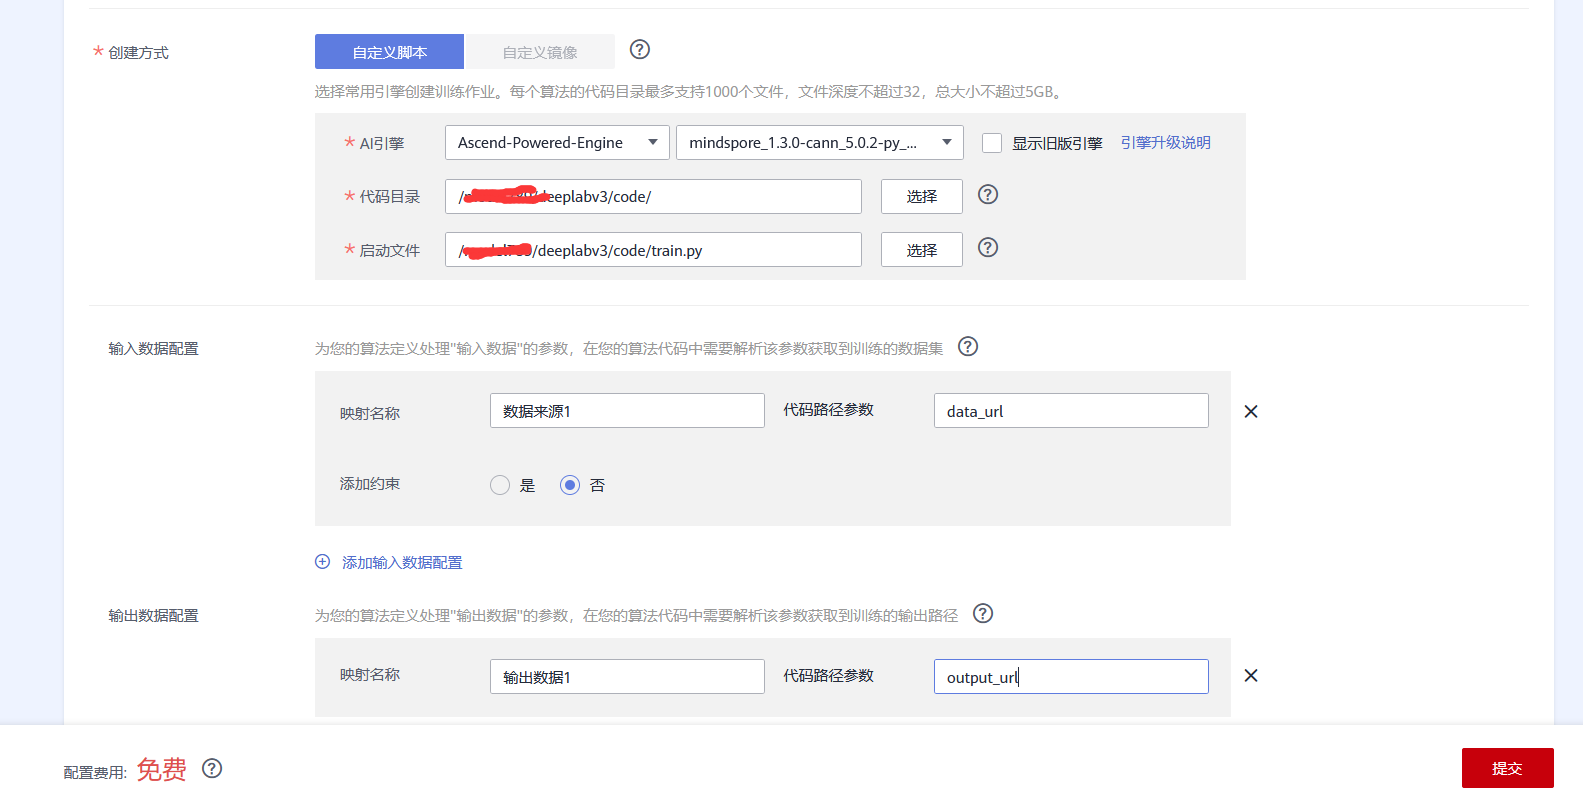Switch to the 自定义脚本 tab
The width and height of the screenshot is (1583, 798).
tap(389, 52)
